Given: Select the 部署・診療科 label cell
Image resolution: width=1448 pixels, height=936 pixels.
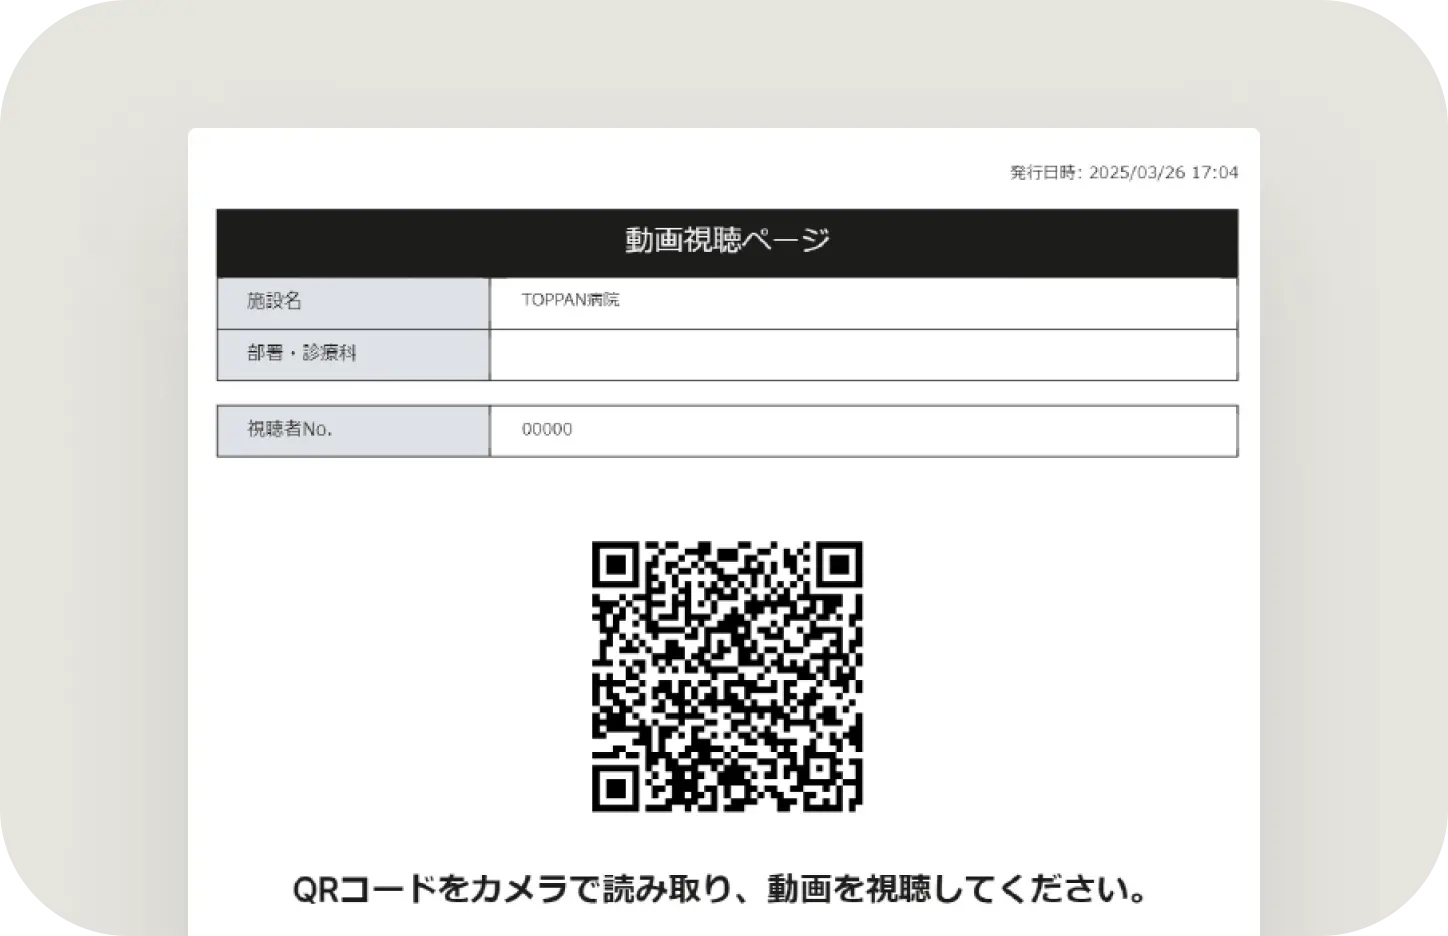Looking at the screenshot, I should tap(353, 355).
